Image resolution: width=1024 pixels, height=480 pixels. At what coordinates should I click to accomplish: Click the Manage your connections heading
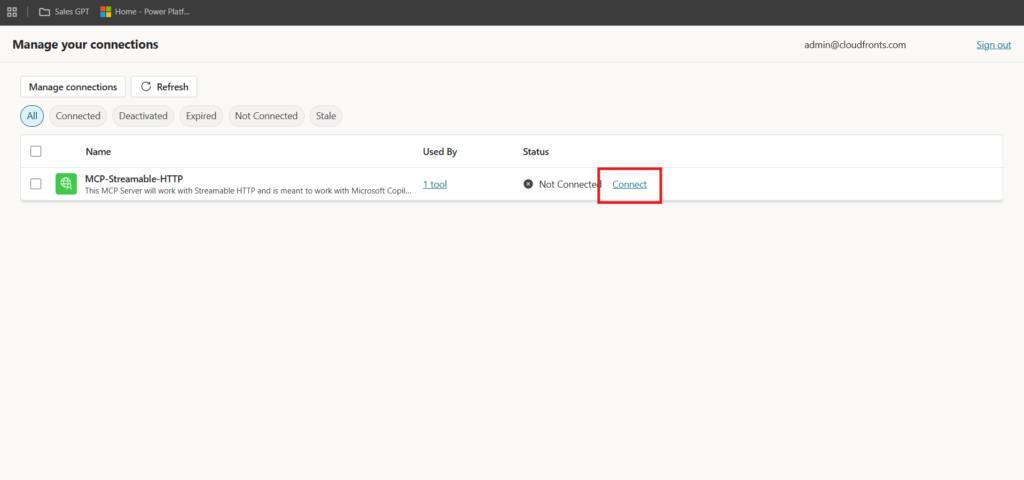(86, 44)
